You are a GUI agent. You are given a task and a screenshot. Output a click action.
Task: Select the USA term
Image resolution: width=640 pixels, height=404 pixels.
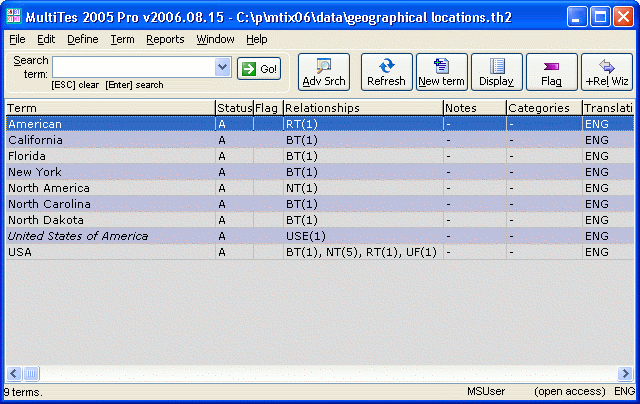point(20,252)
